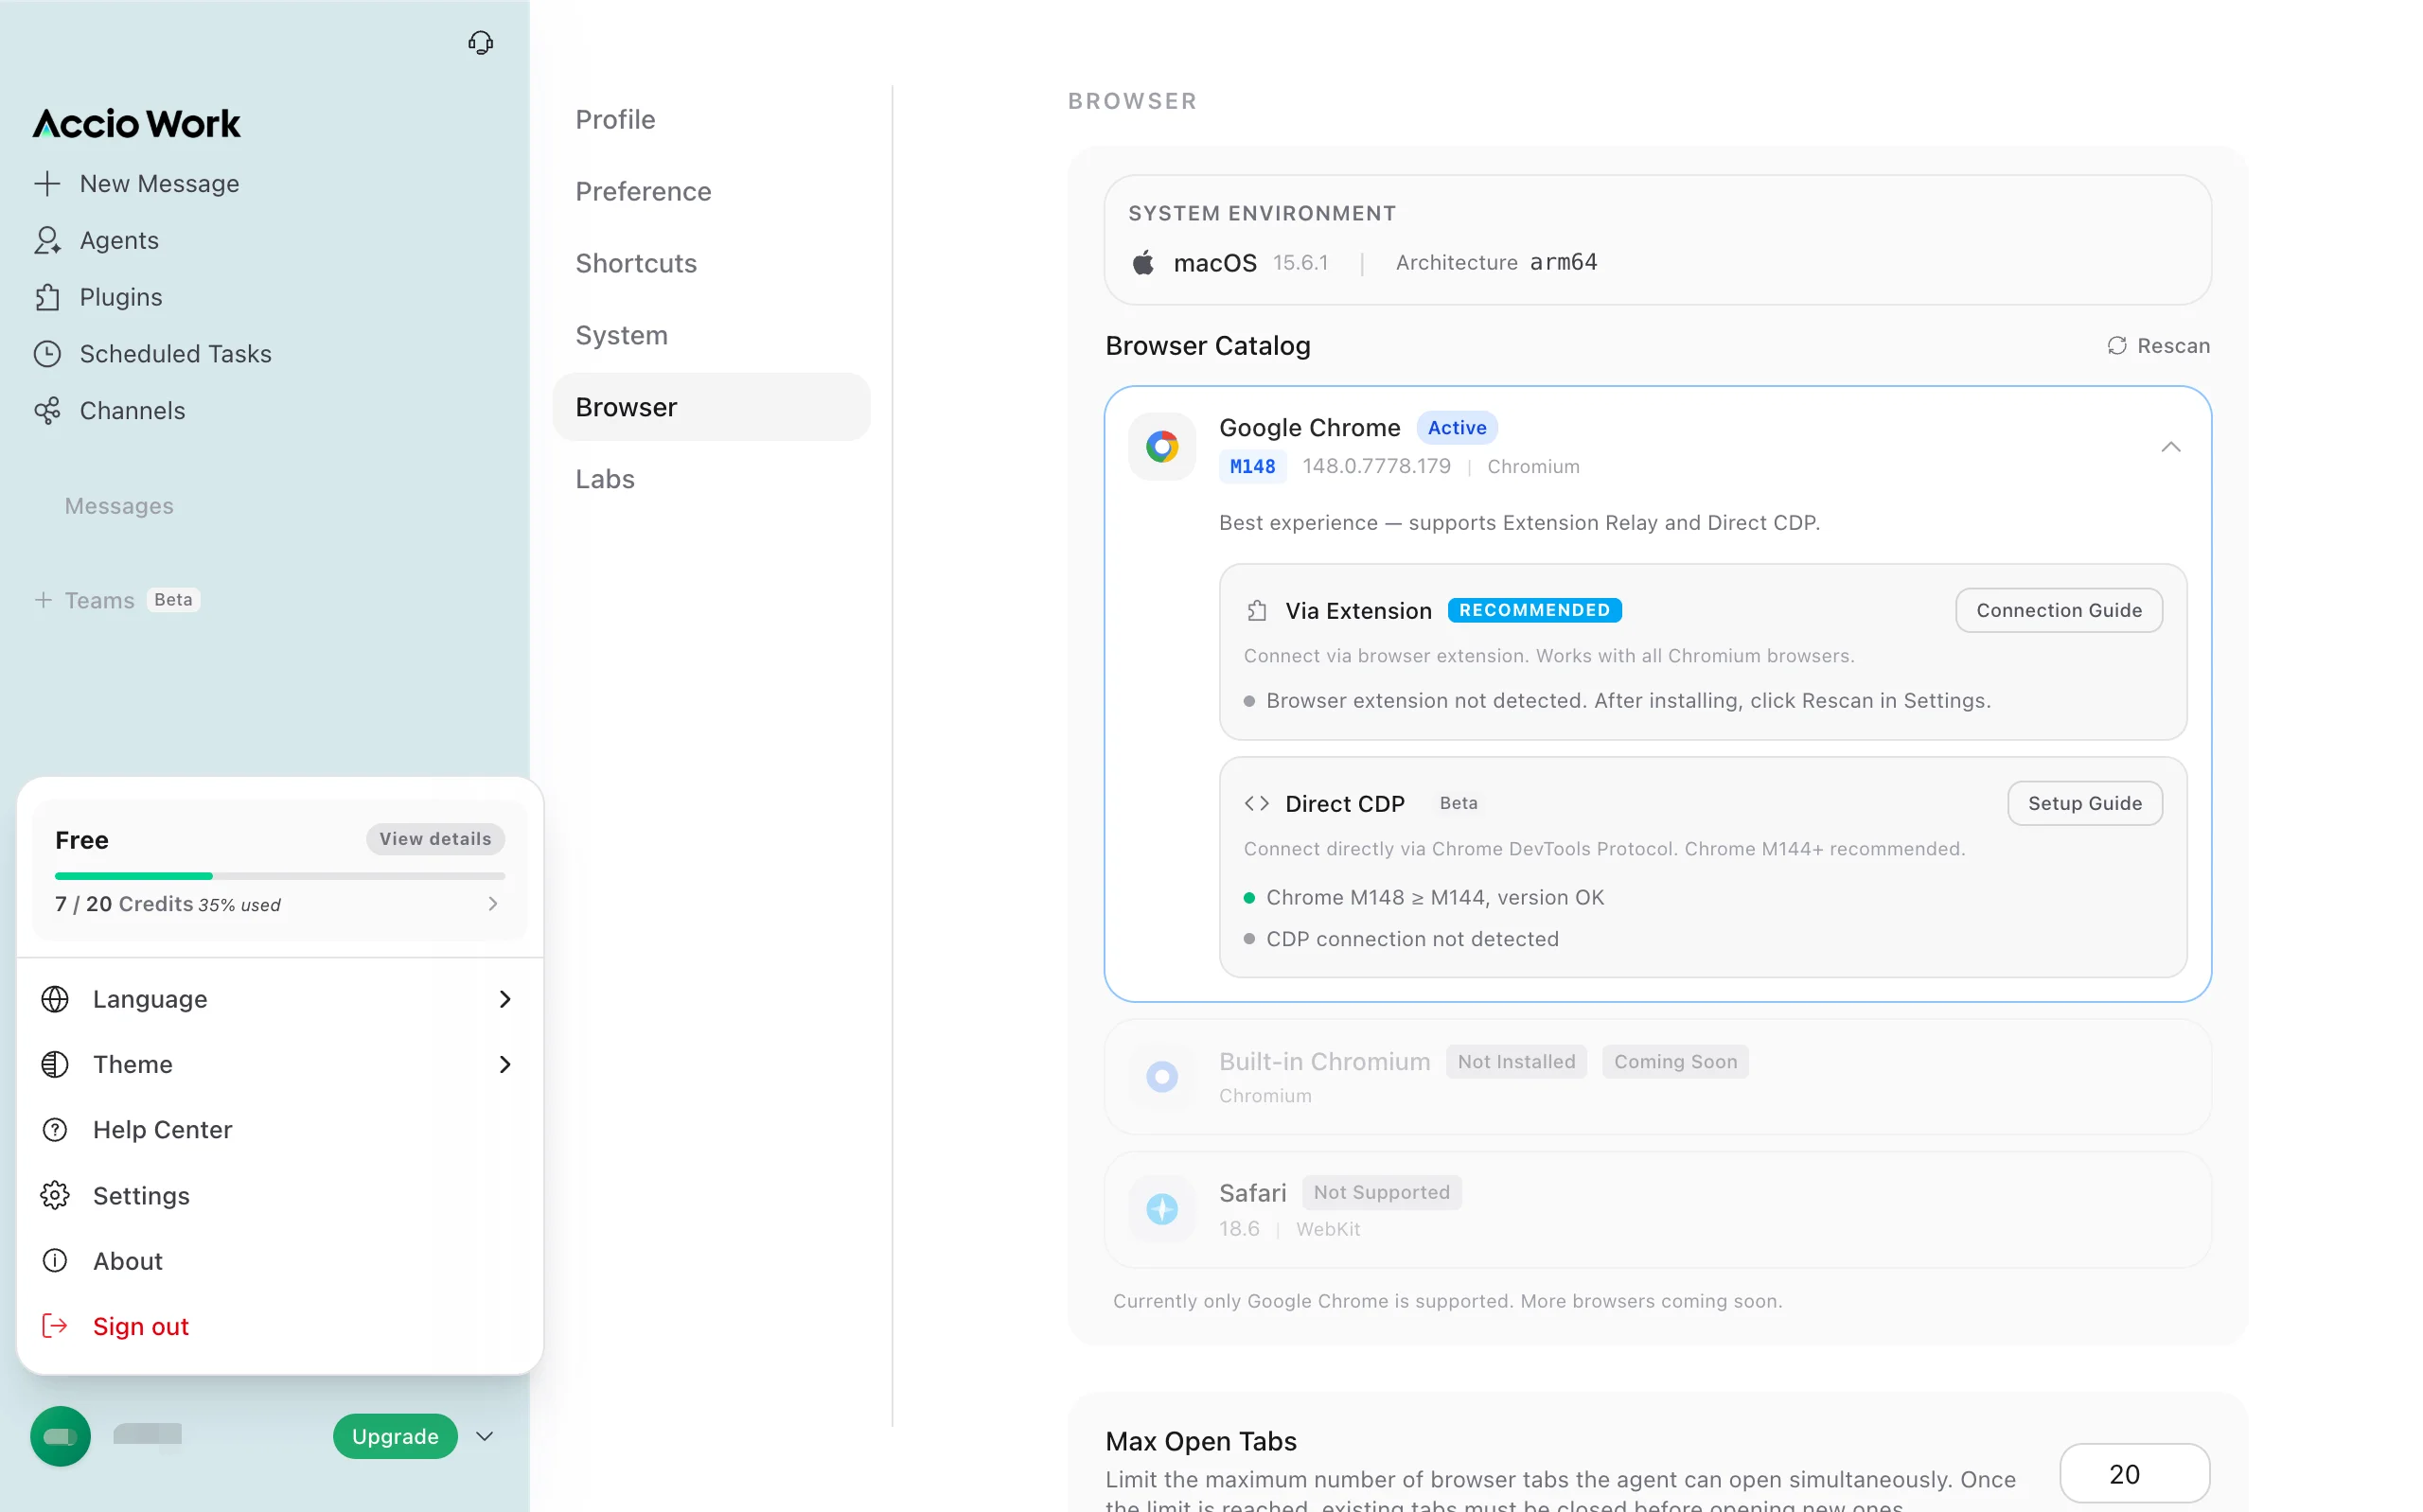The width and height of the screenshot is (2423, 1512).
Task: Click the green user avatar
Action: pyautogui.click(x=60, y=1436)
